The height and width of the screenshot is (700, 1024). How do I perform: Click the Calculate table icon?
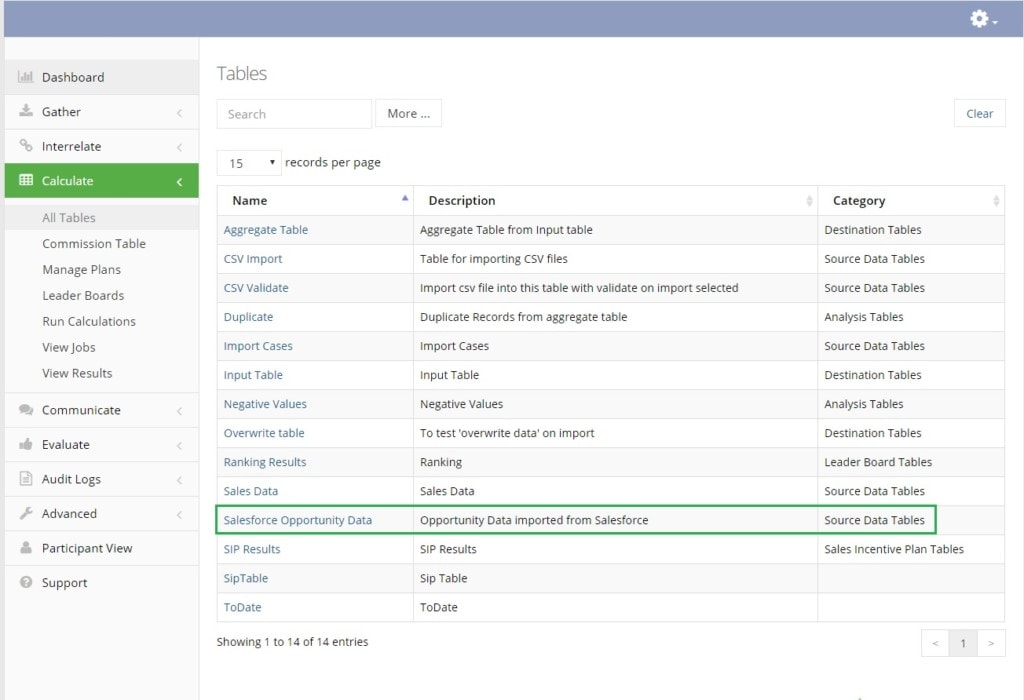[x=25, y=180]
